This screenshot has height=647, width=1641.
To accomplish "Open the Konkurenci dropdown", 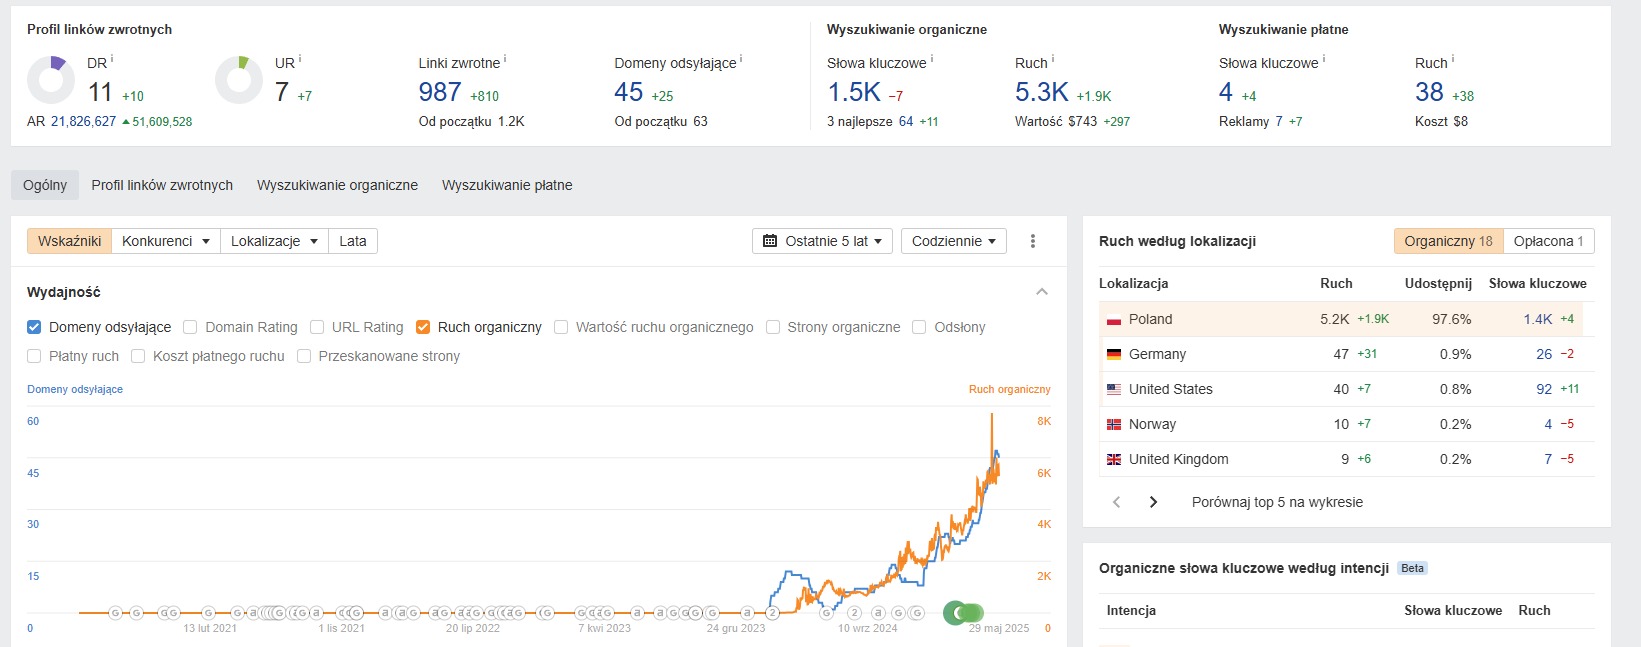I will click(166, 241).
